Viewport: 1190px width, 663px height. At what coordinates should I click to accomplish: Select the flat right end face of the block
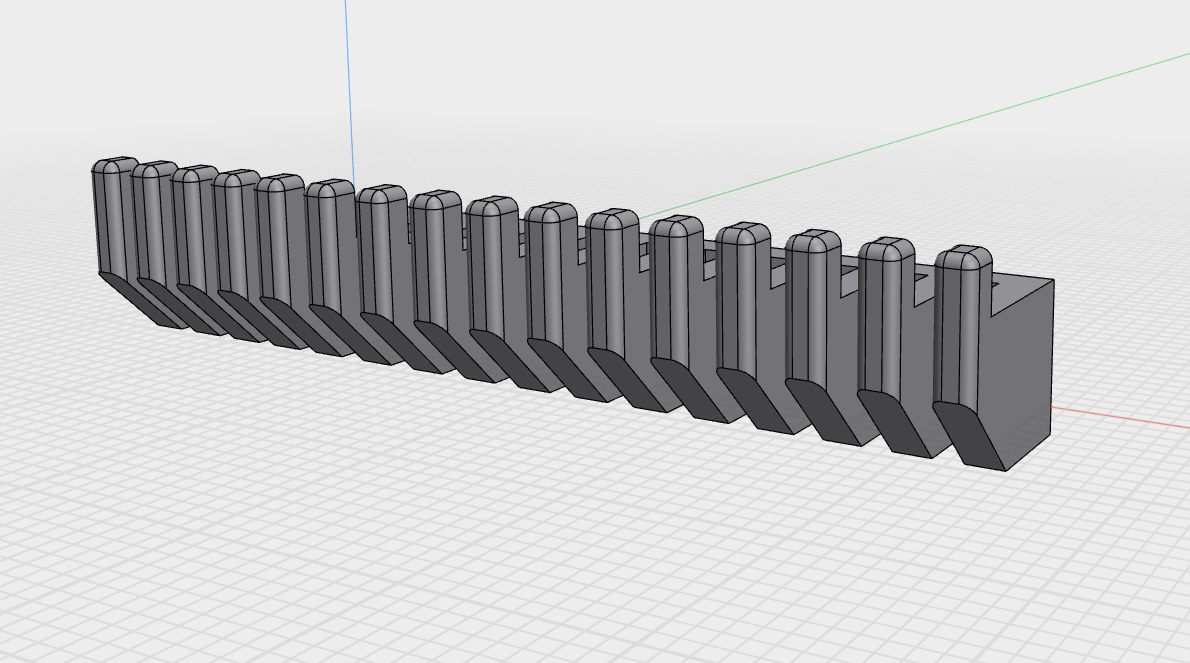[1020, 370]
